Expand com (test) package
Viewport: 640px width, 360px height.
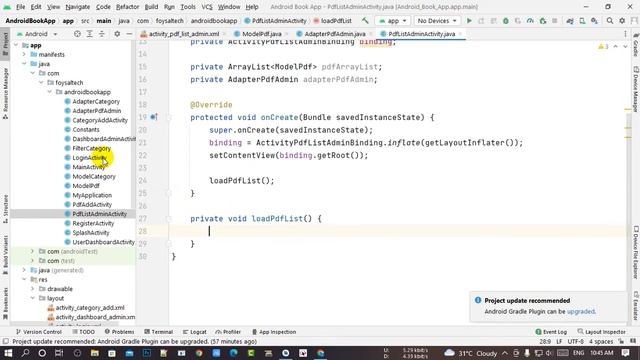32,261
